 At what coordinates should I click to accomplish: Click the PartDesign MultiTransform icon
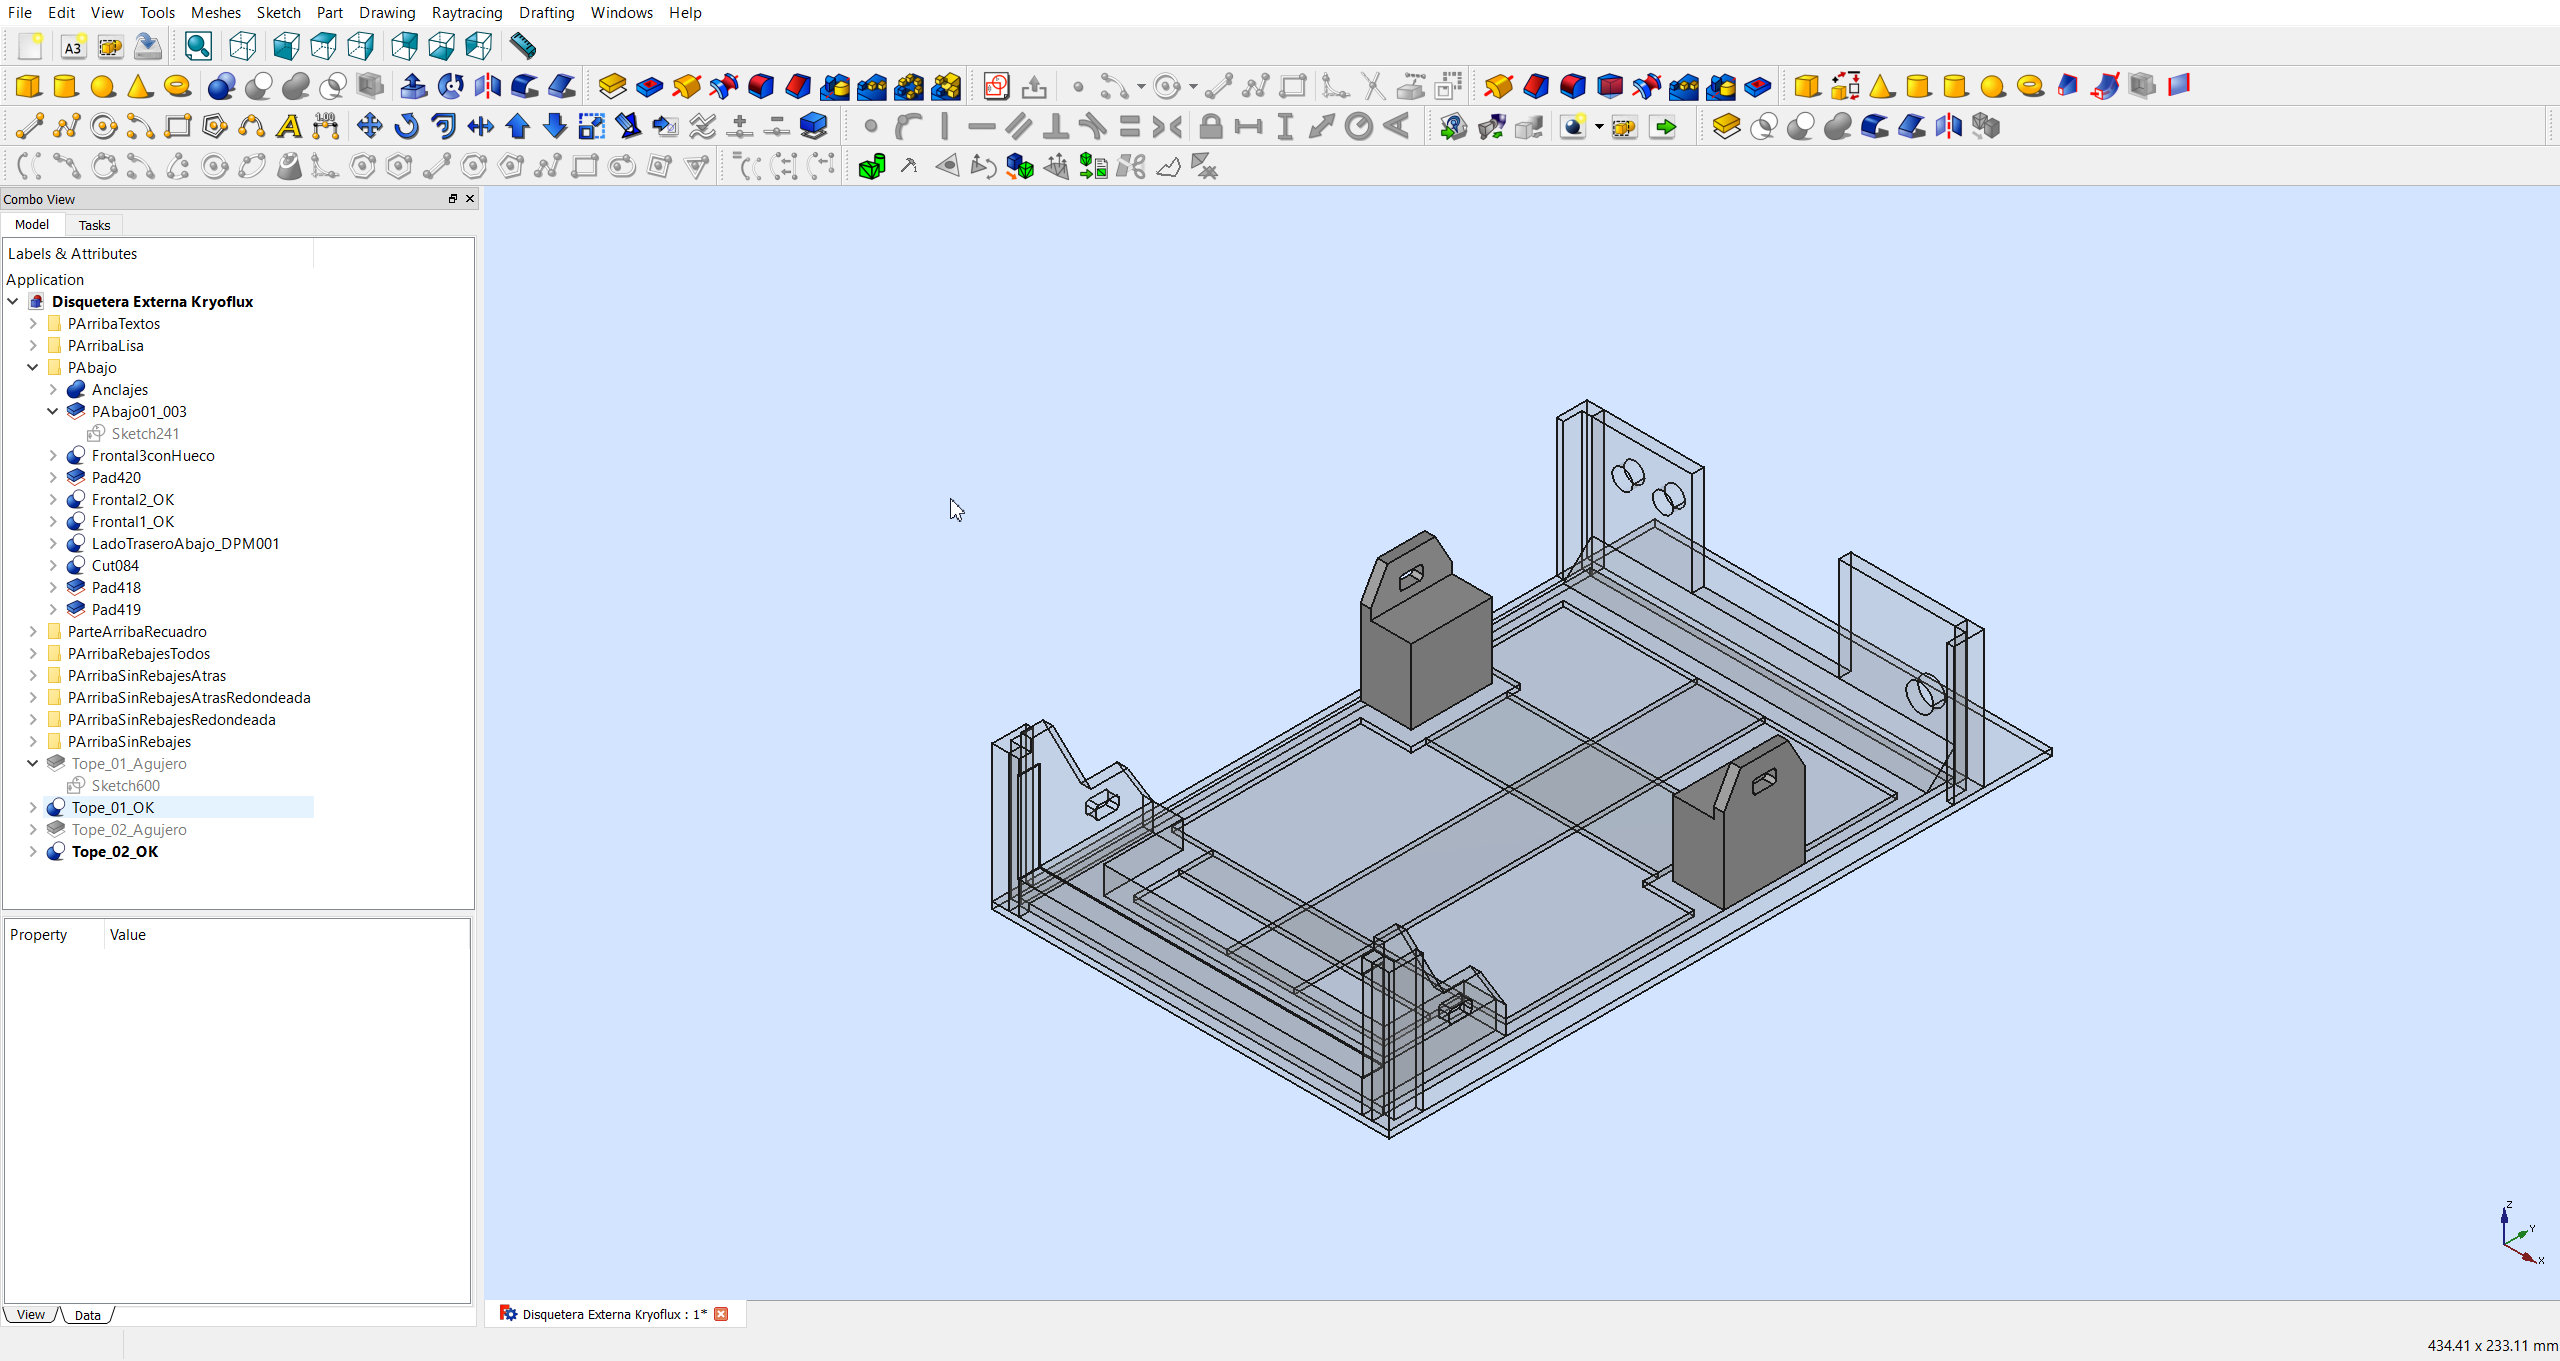946,87
